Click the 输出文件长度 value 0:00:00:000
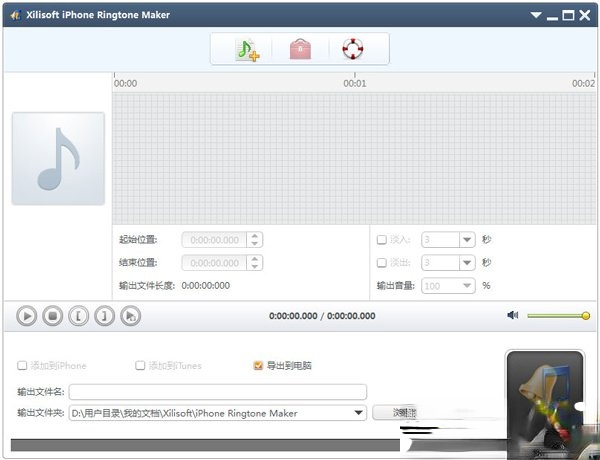The image size is (600, 460). (205, 286)
